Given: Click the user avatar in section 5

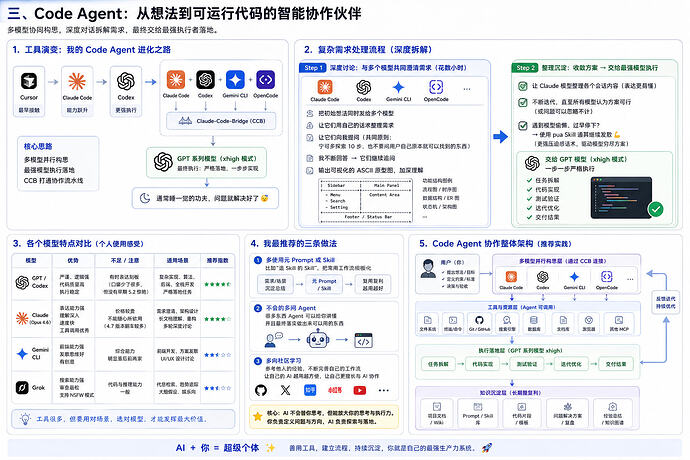Looking at the screenshot, I should point(428,269).
